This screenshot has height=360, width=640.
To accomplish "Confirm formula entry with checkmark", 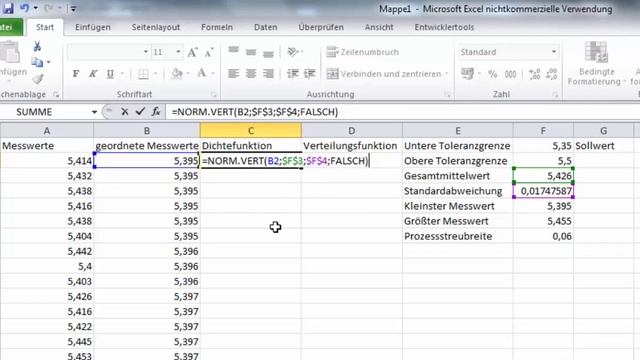I will pyautogui.click(x=140, y=111).
